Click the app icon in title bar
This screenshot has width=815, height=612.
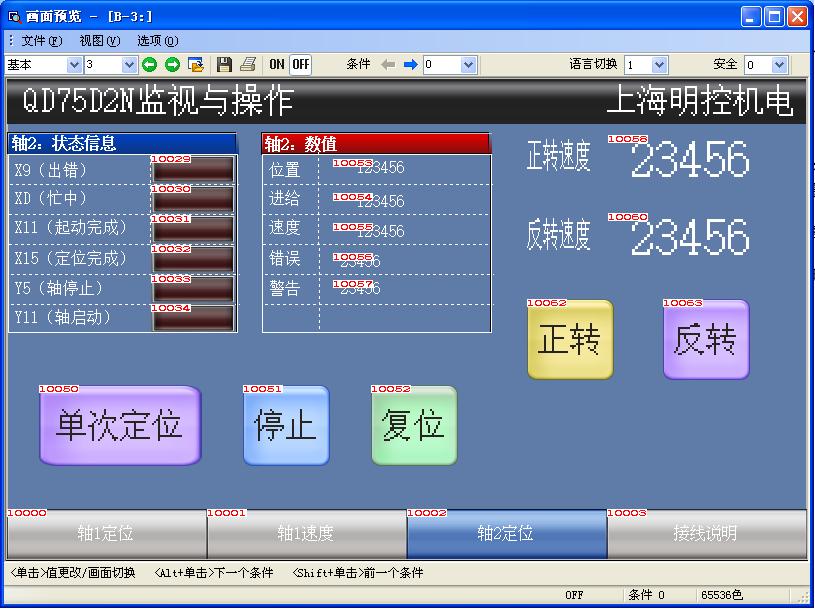pyautogui.click(x=15, y=17)
